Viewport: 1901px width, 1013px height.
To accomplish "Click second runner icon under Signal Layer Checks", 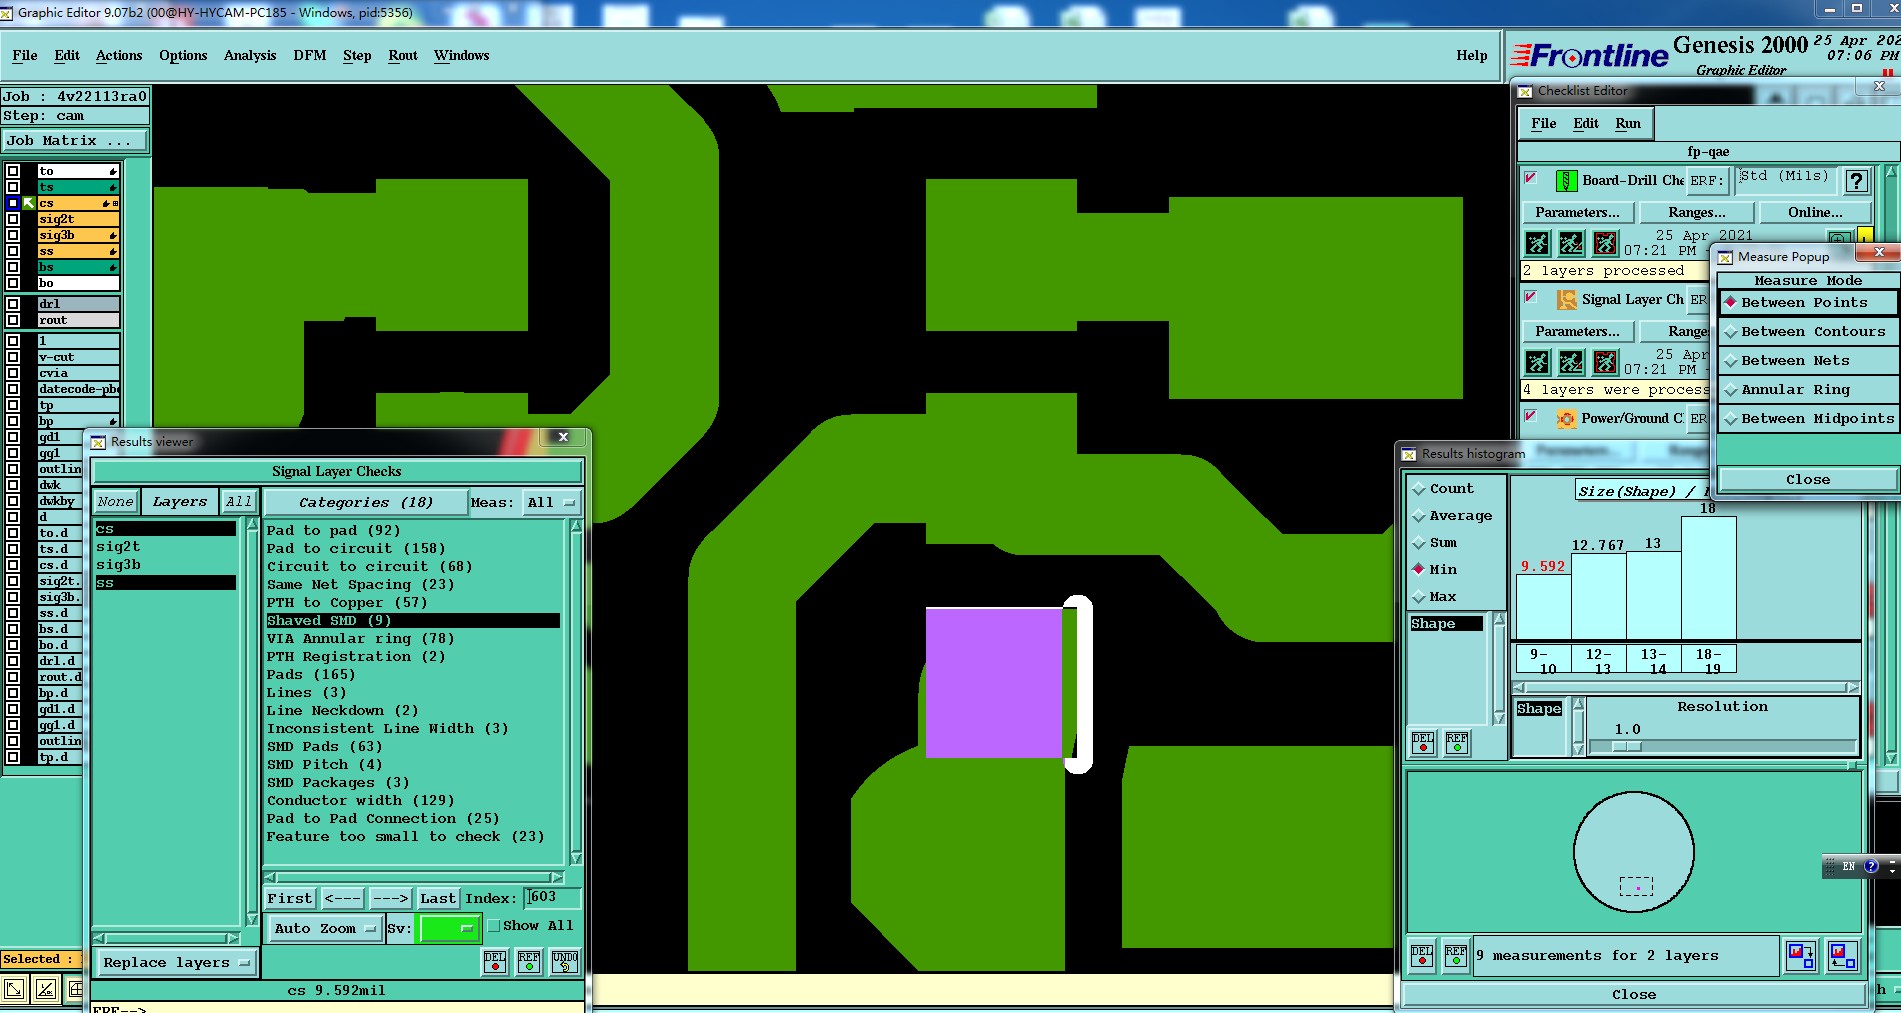I will click(1571, 362).
